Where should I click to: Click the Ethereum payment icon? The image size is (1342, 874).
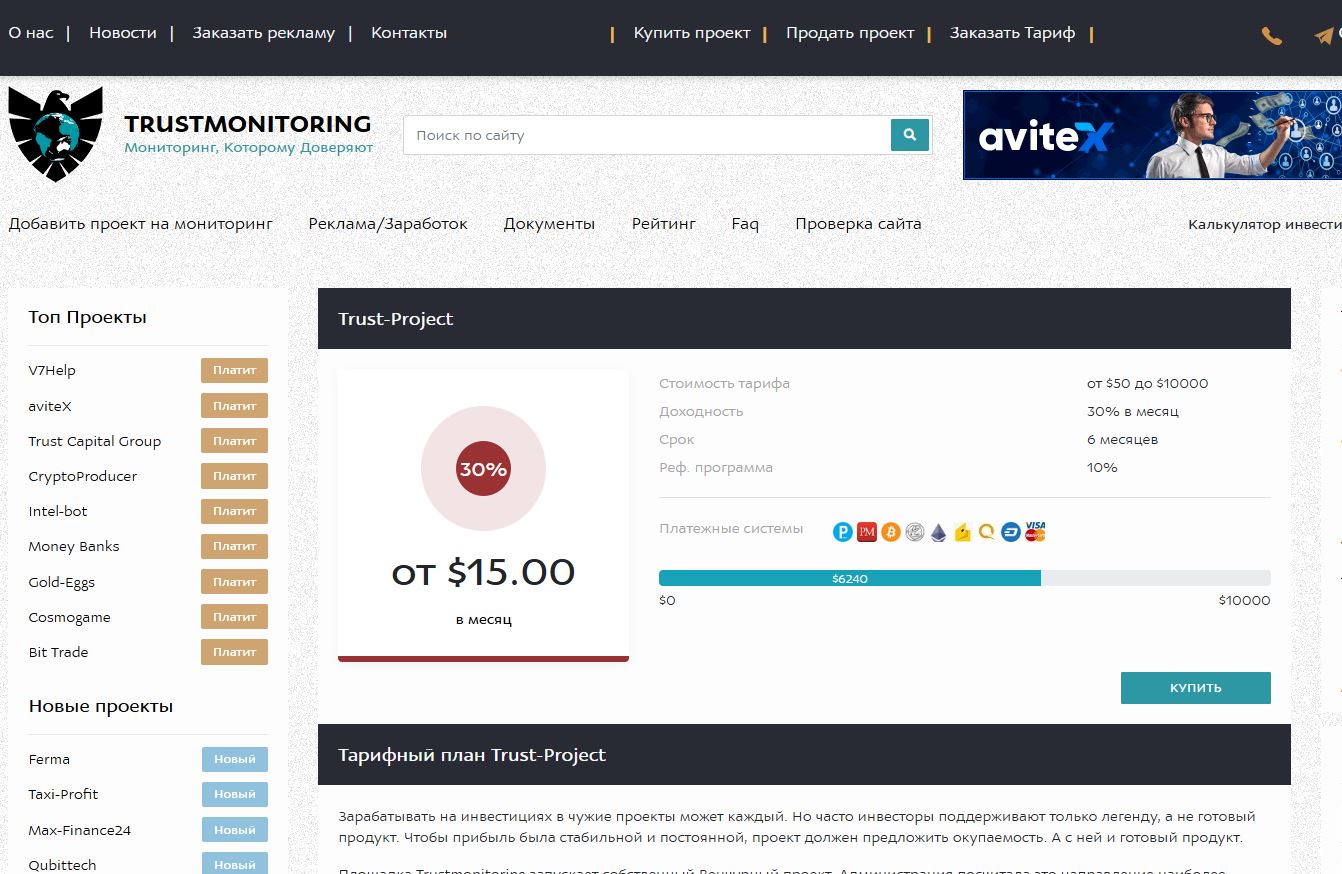click(938, 532)
